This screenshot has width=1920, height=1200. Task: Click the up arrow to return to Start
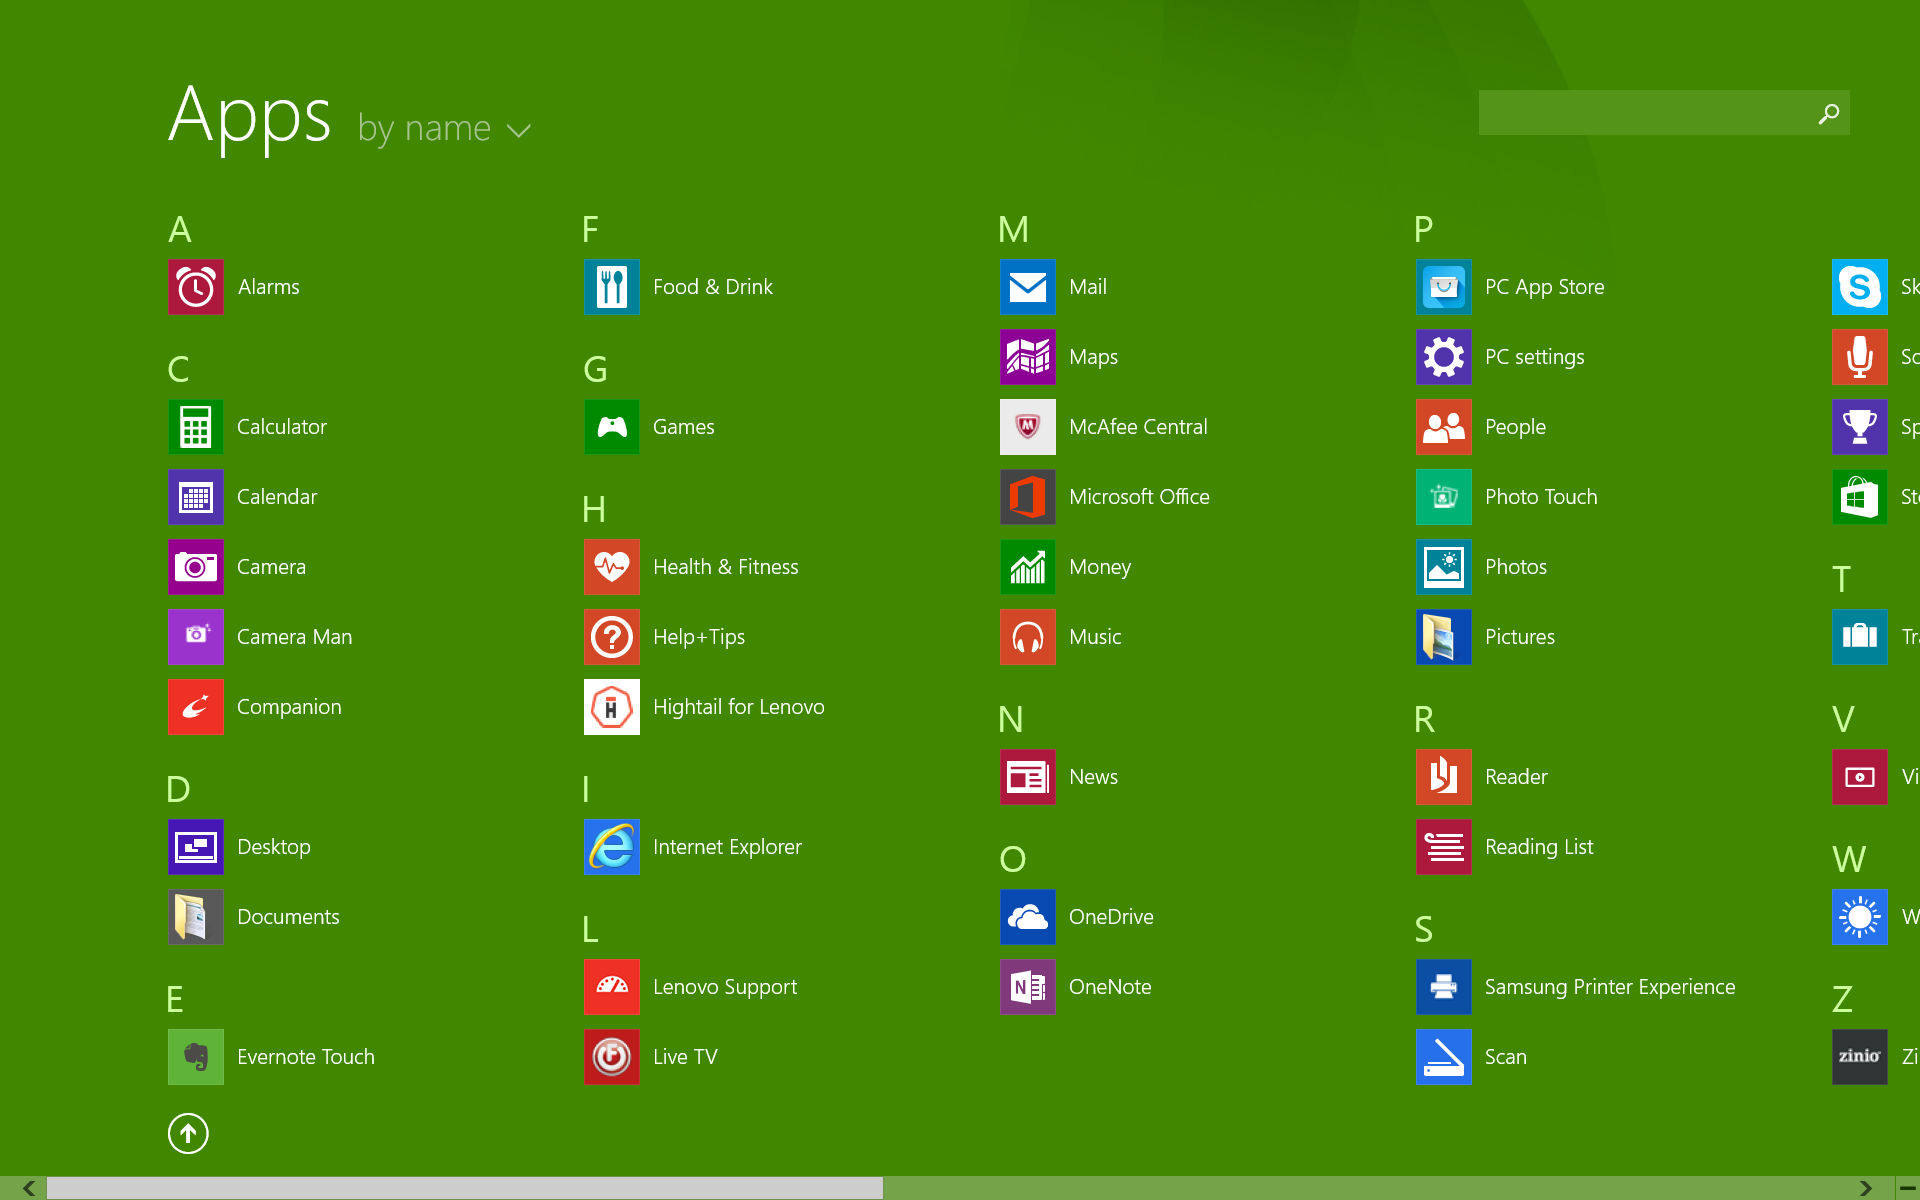pyautogui.click(x=188, y=1133)
